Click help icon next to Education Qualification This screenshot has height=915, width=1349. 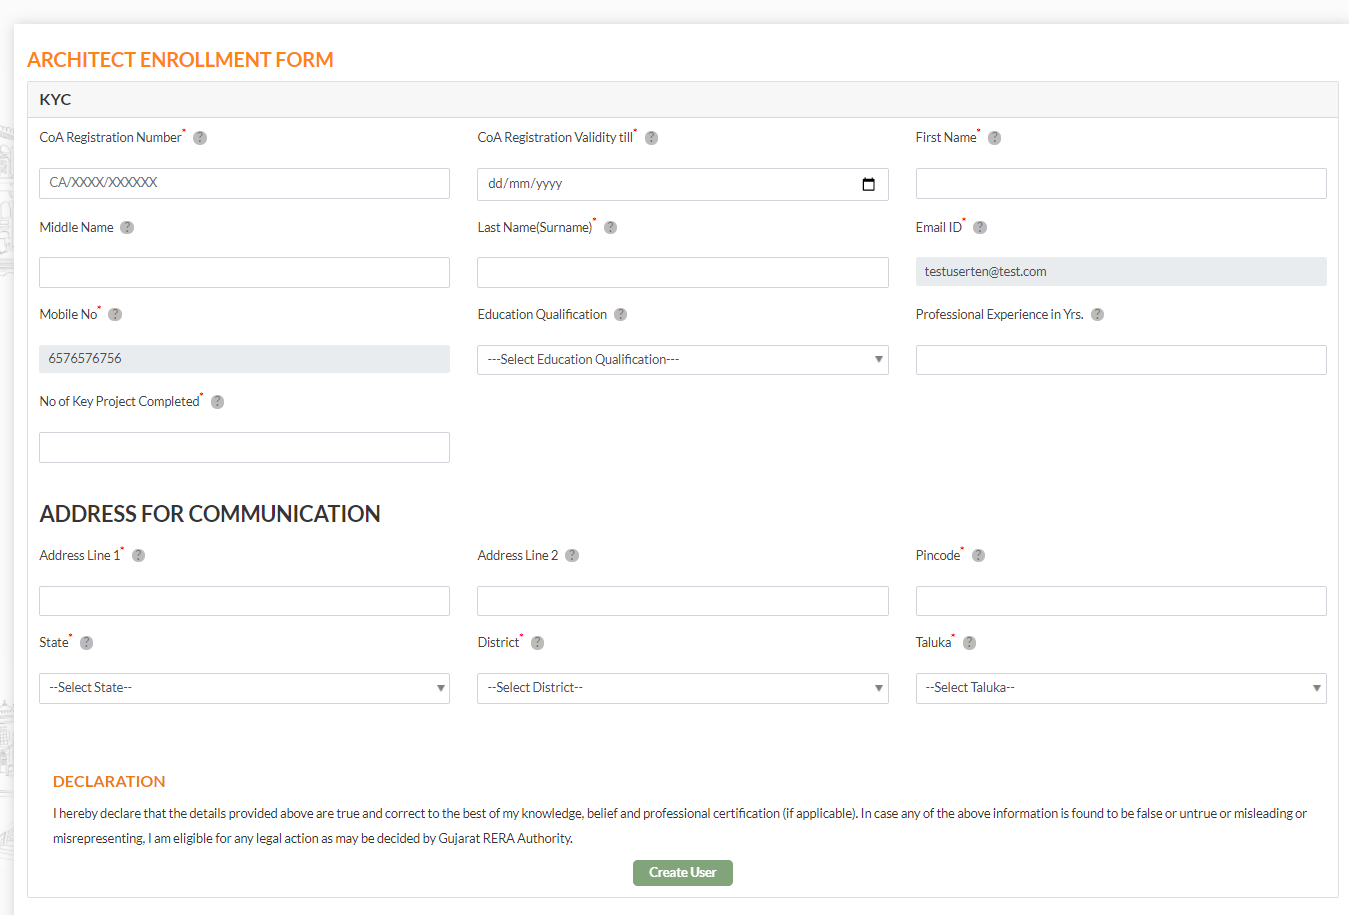click(x=620, y=315)
